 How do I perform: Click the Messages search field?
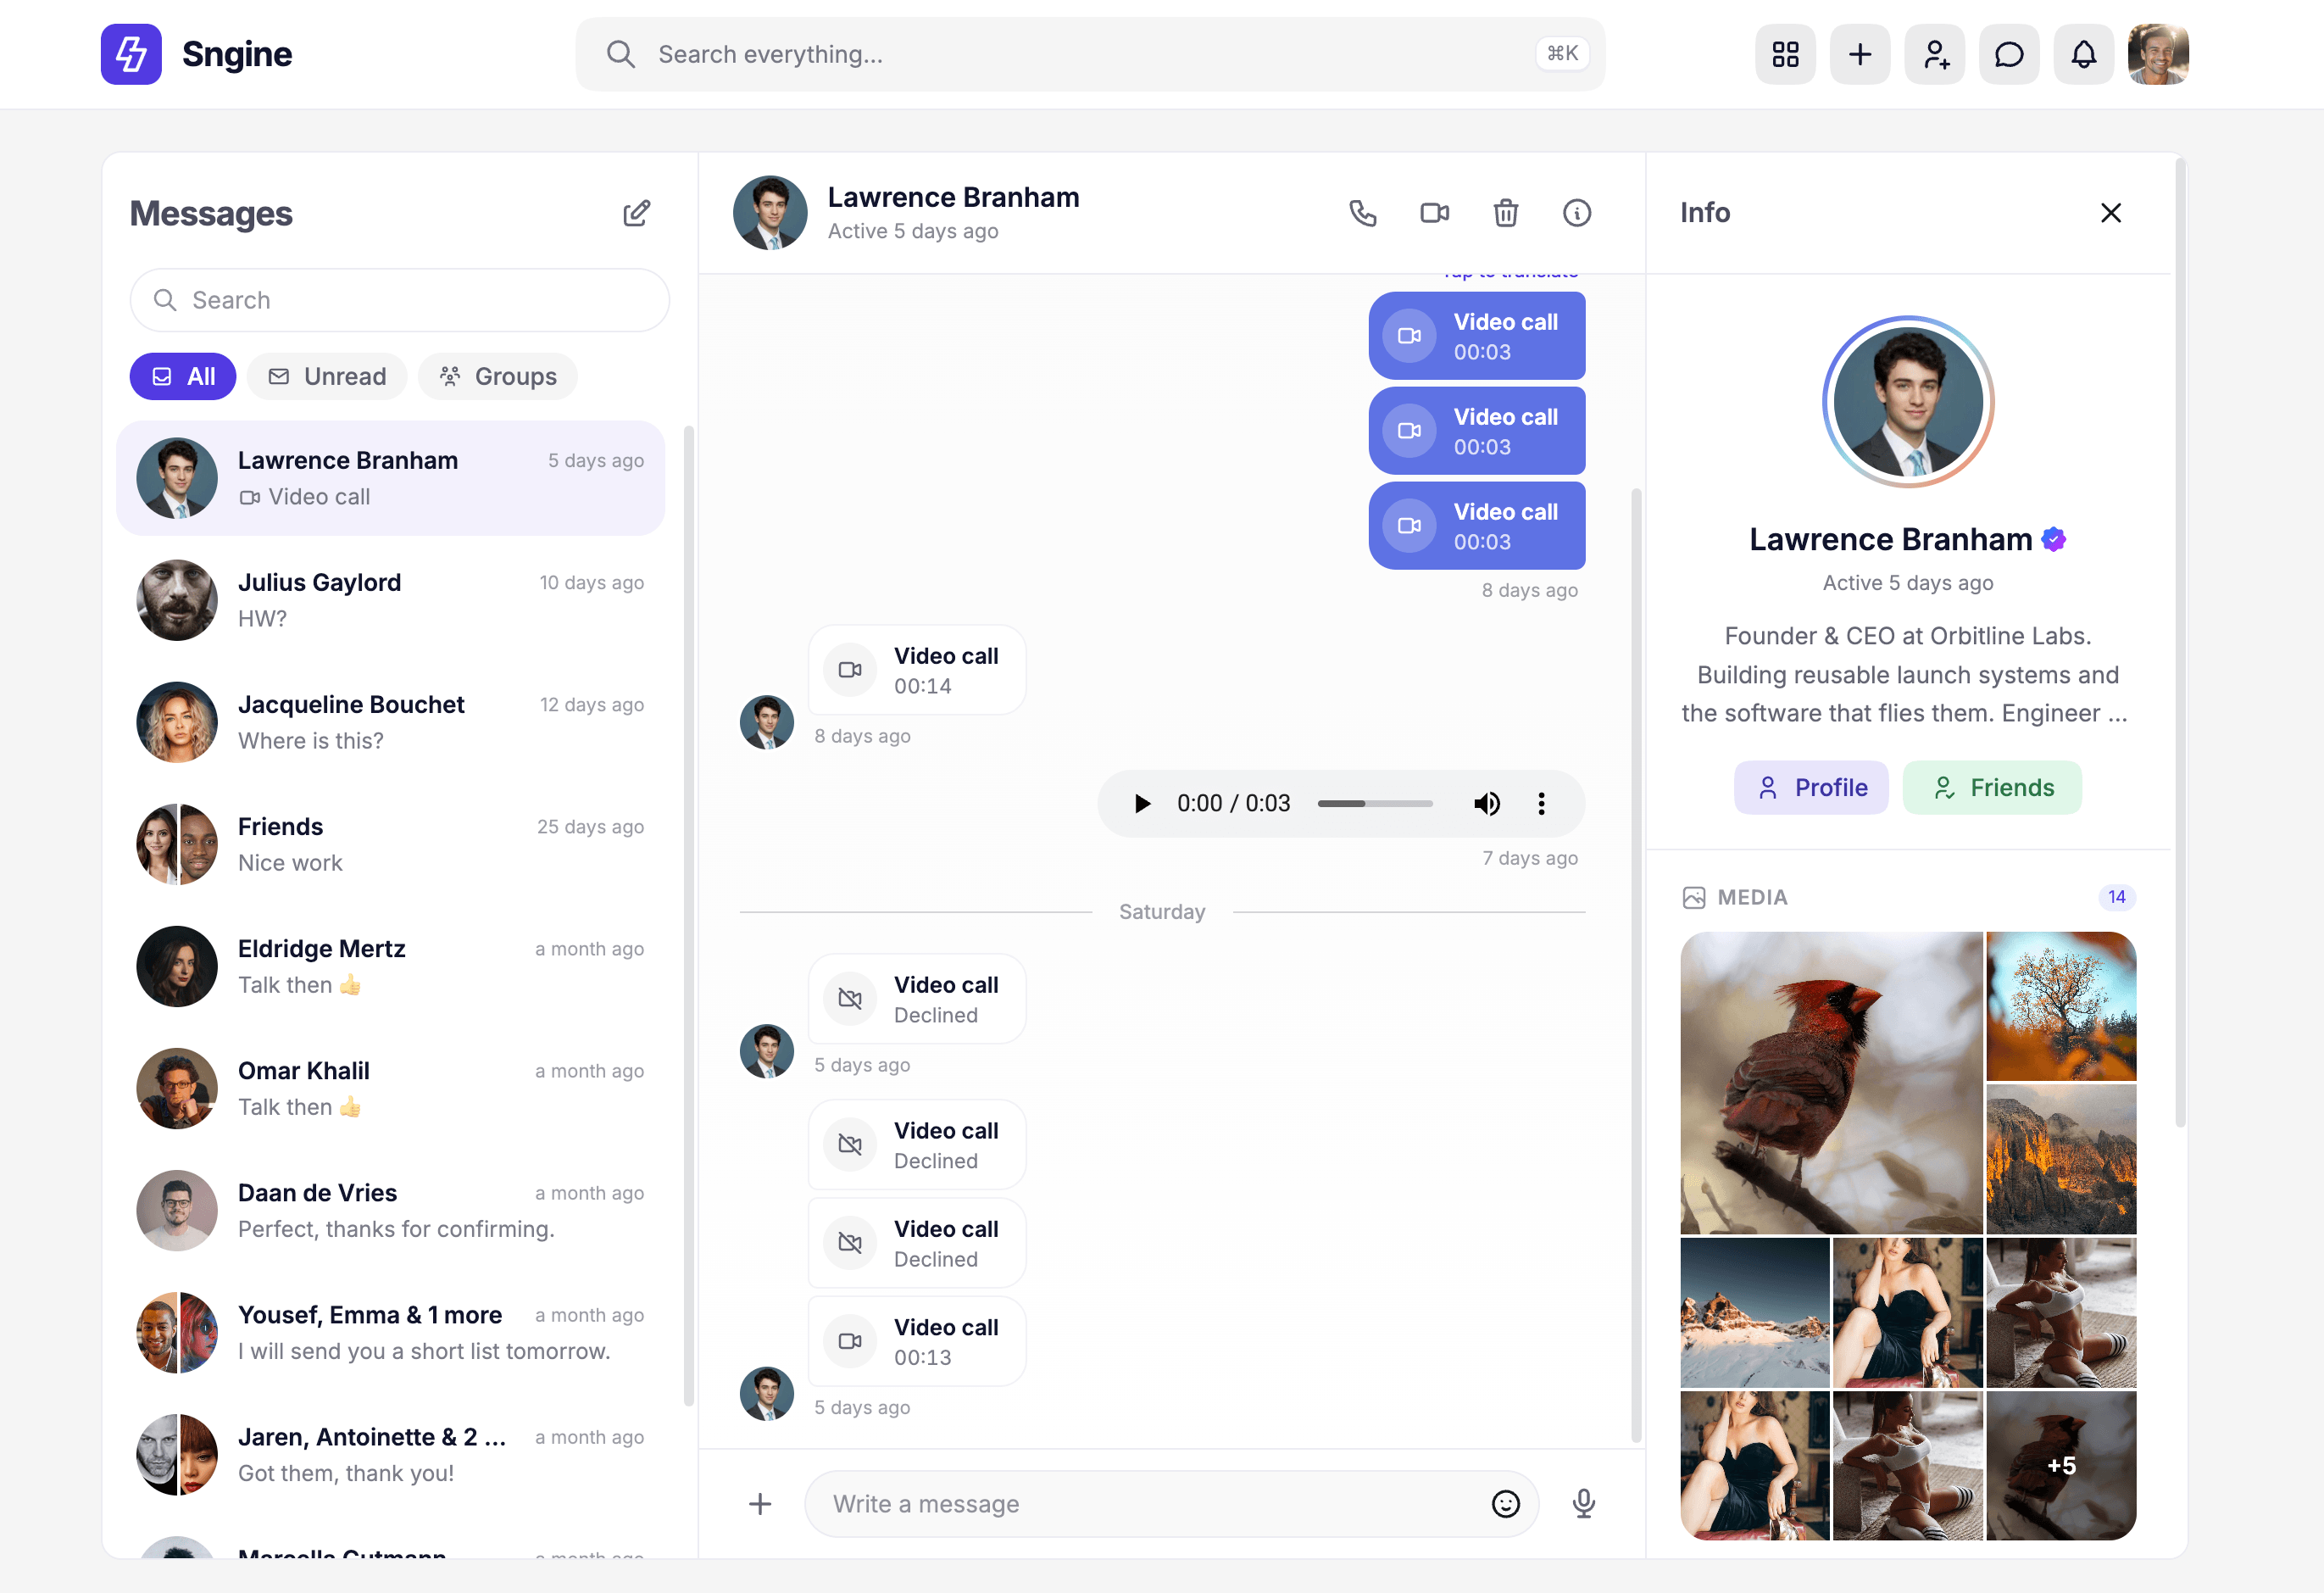(x=399, y=300)
